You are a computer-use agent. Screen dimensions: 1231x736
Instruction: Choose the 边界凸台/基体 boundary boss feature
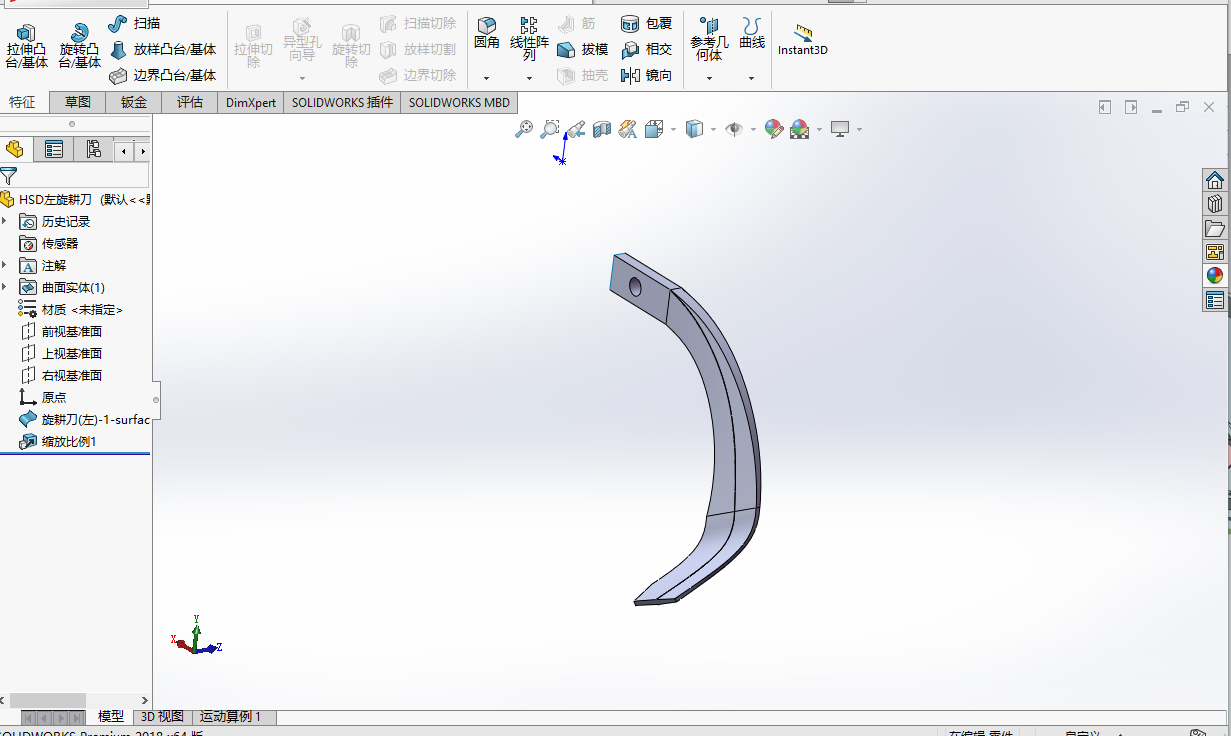pos(162,75)
